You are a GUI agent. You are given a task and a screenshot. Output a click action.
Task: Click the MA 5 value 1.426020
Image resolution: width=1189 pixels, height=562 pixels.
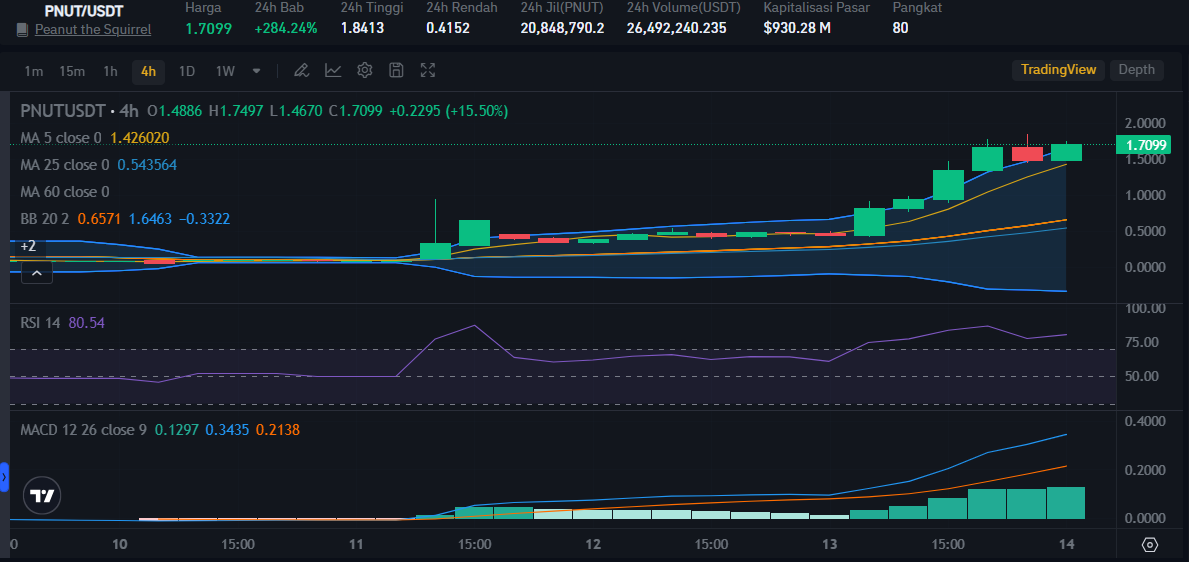tap(140, 138)
